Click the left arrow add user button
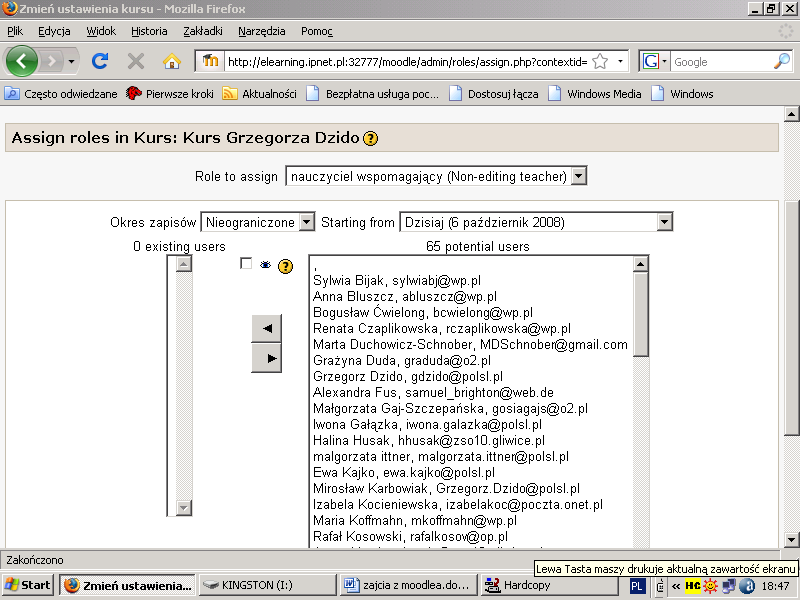 coord(266,329)
